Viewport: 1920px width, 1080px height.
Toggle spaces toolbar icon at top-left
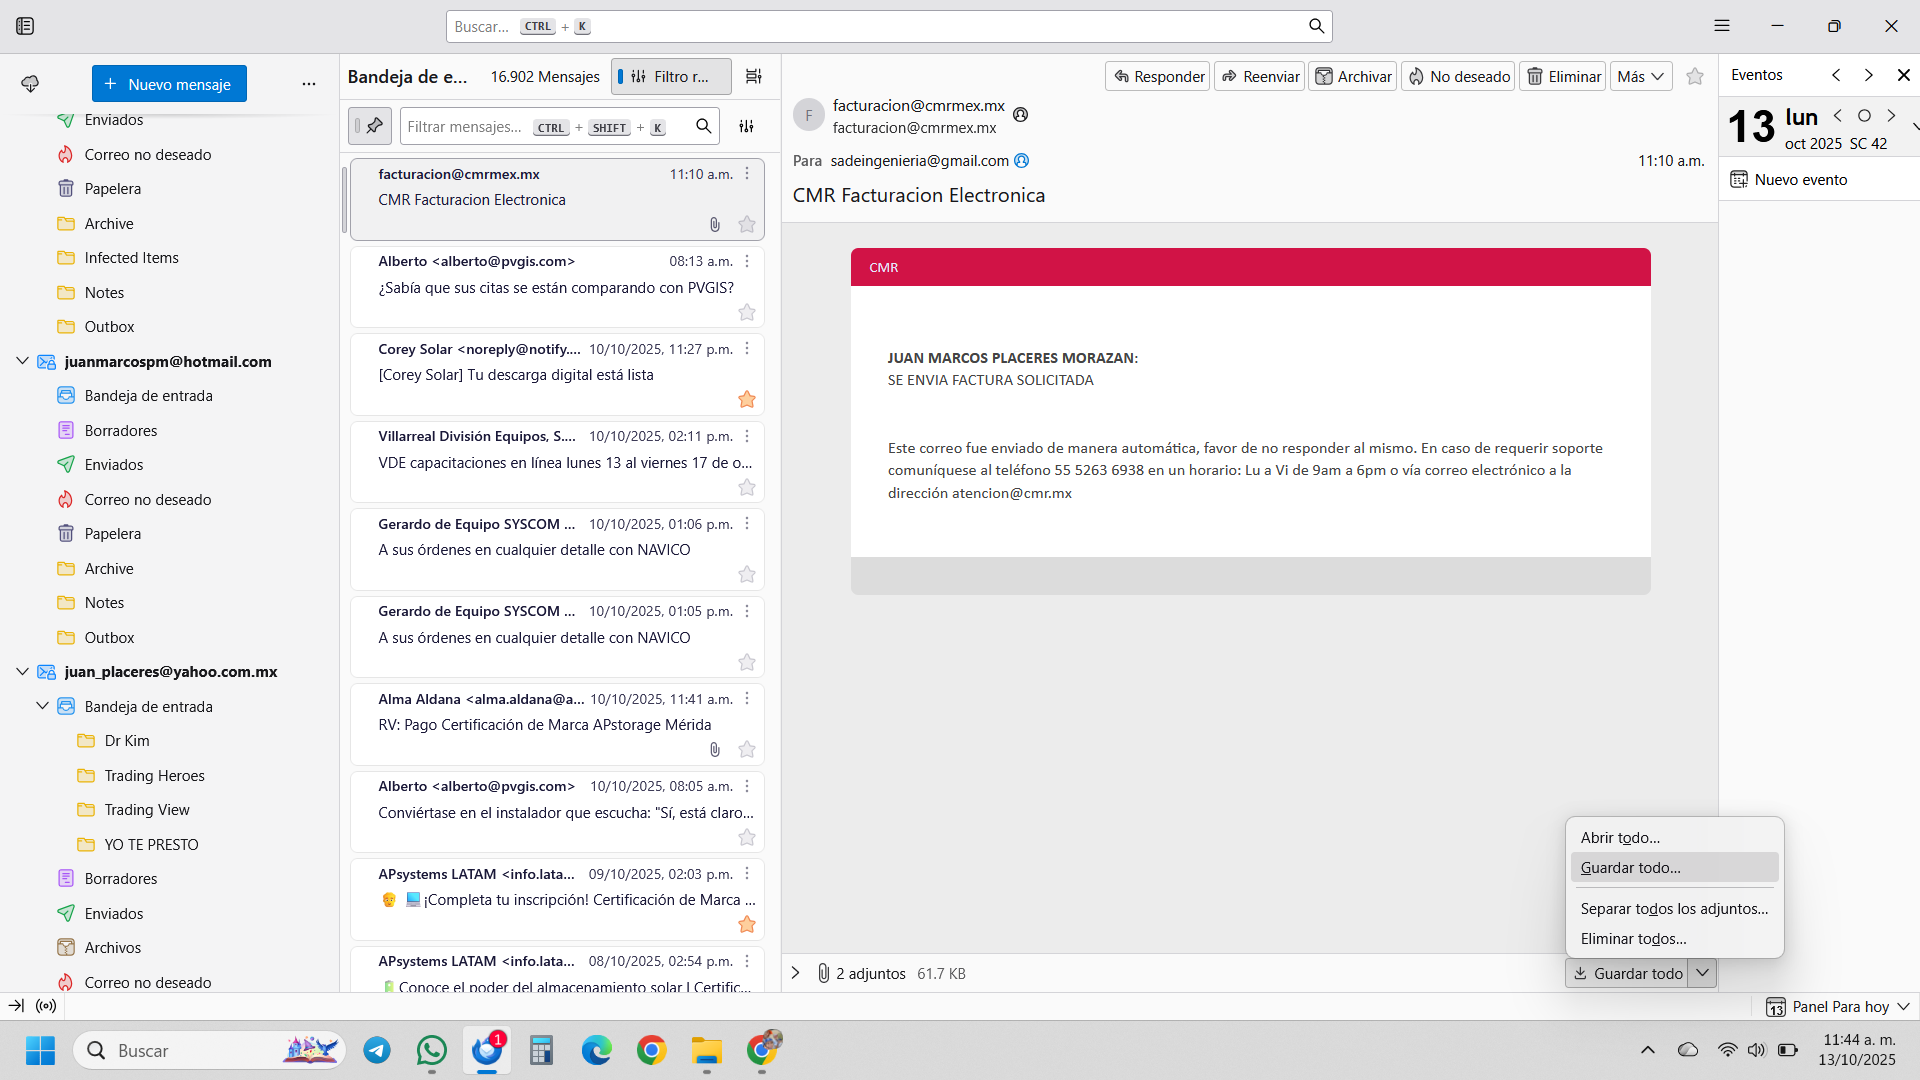pos(25,26)
